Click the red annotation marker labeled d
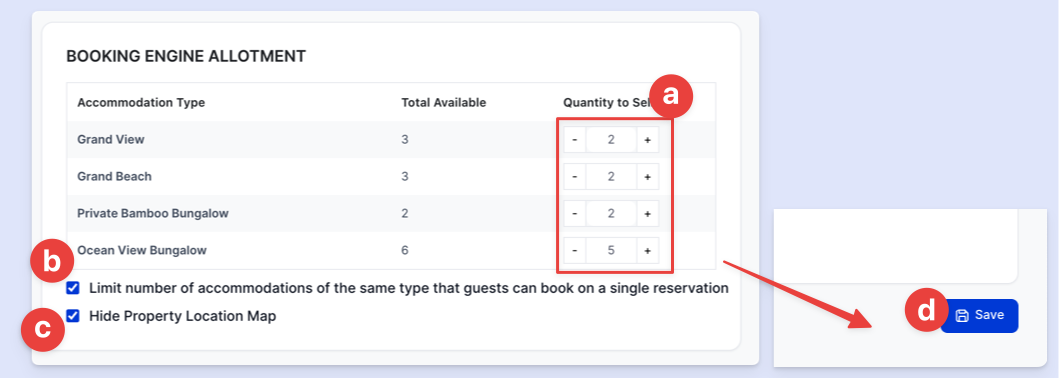This screenshot has height=378, width=1059. pyautogui.click(x=926, y=310)
